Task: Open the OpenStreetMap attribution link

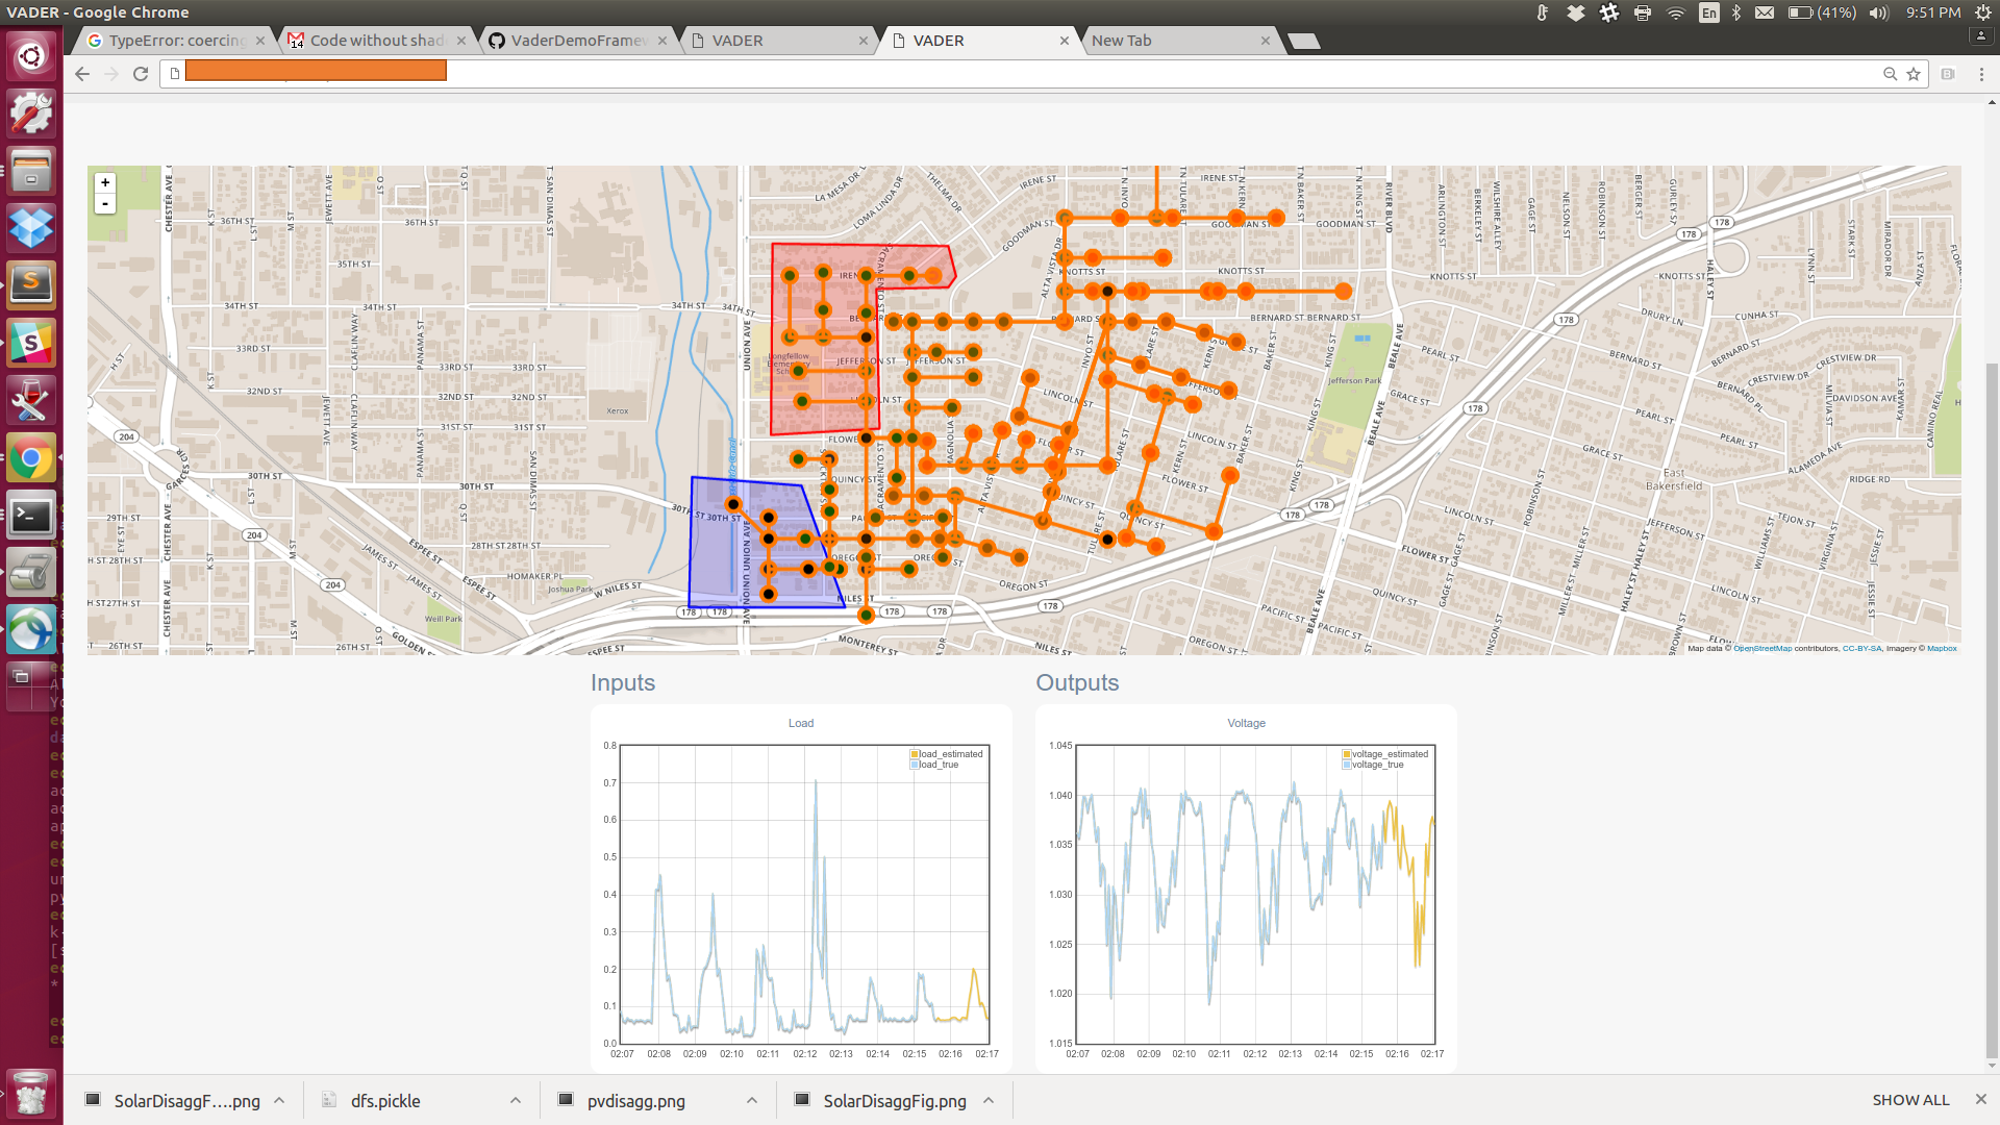Action: (x=1762, y=649)
